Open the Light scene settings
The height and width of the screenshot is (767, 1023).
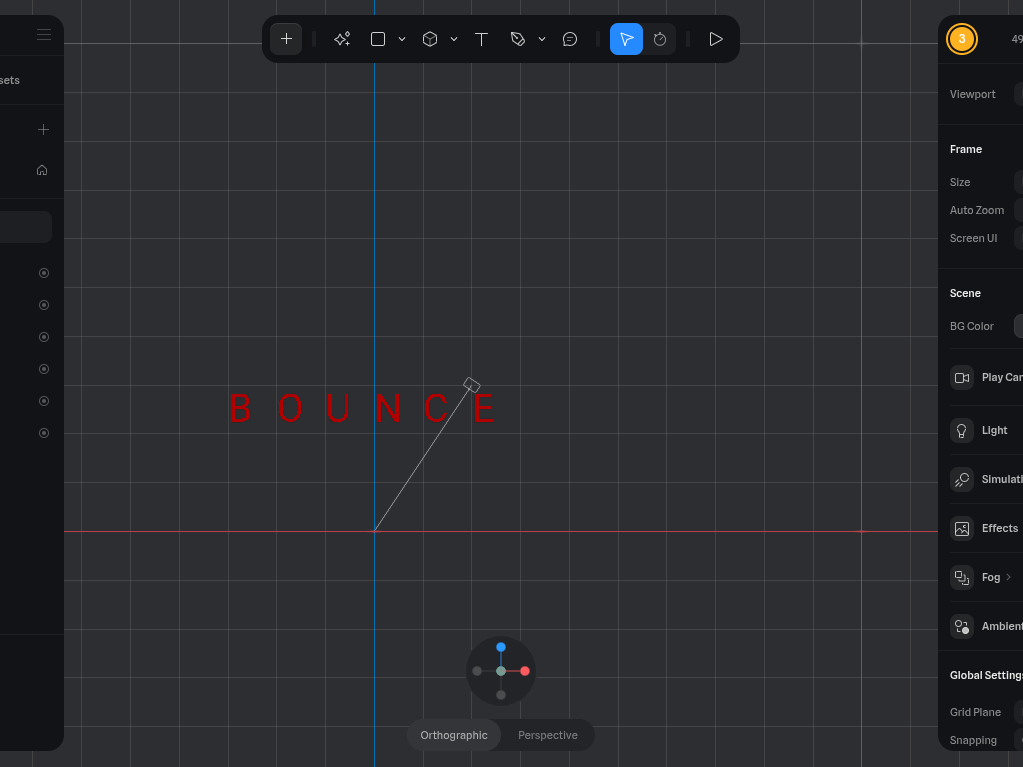click(x=962, y=430)
